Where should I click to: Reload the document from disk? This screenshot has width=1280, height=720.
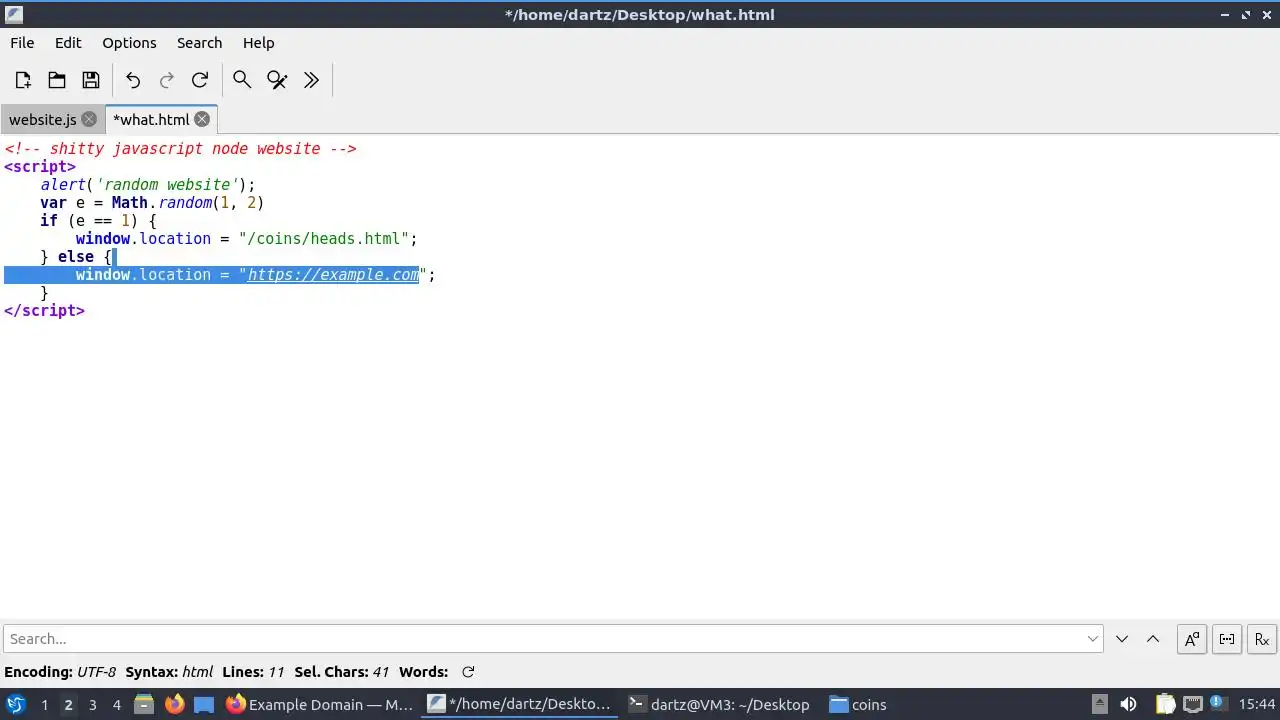200,80
